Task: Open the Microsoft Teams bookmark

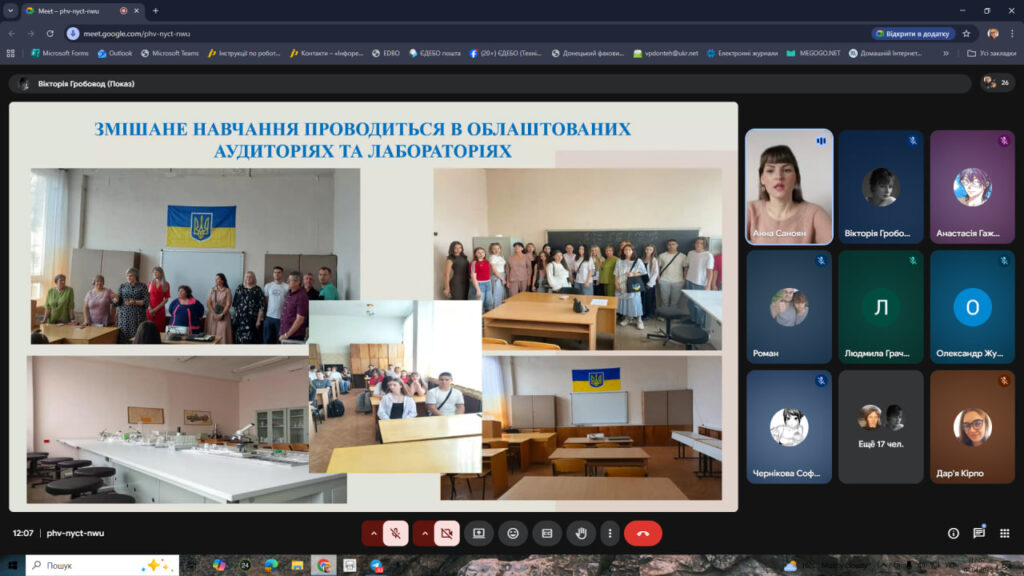Action: pyautogui.click(x=171, y=53)
